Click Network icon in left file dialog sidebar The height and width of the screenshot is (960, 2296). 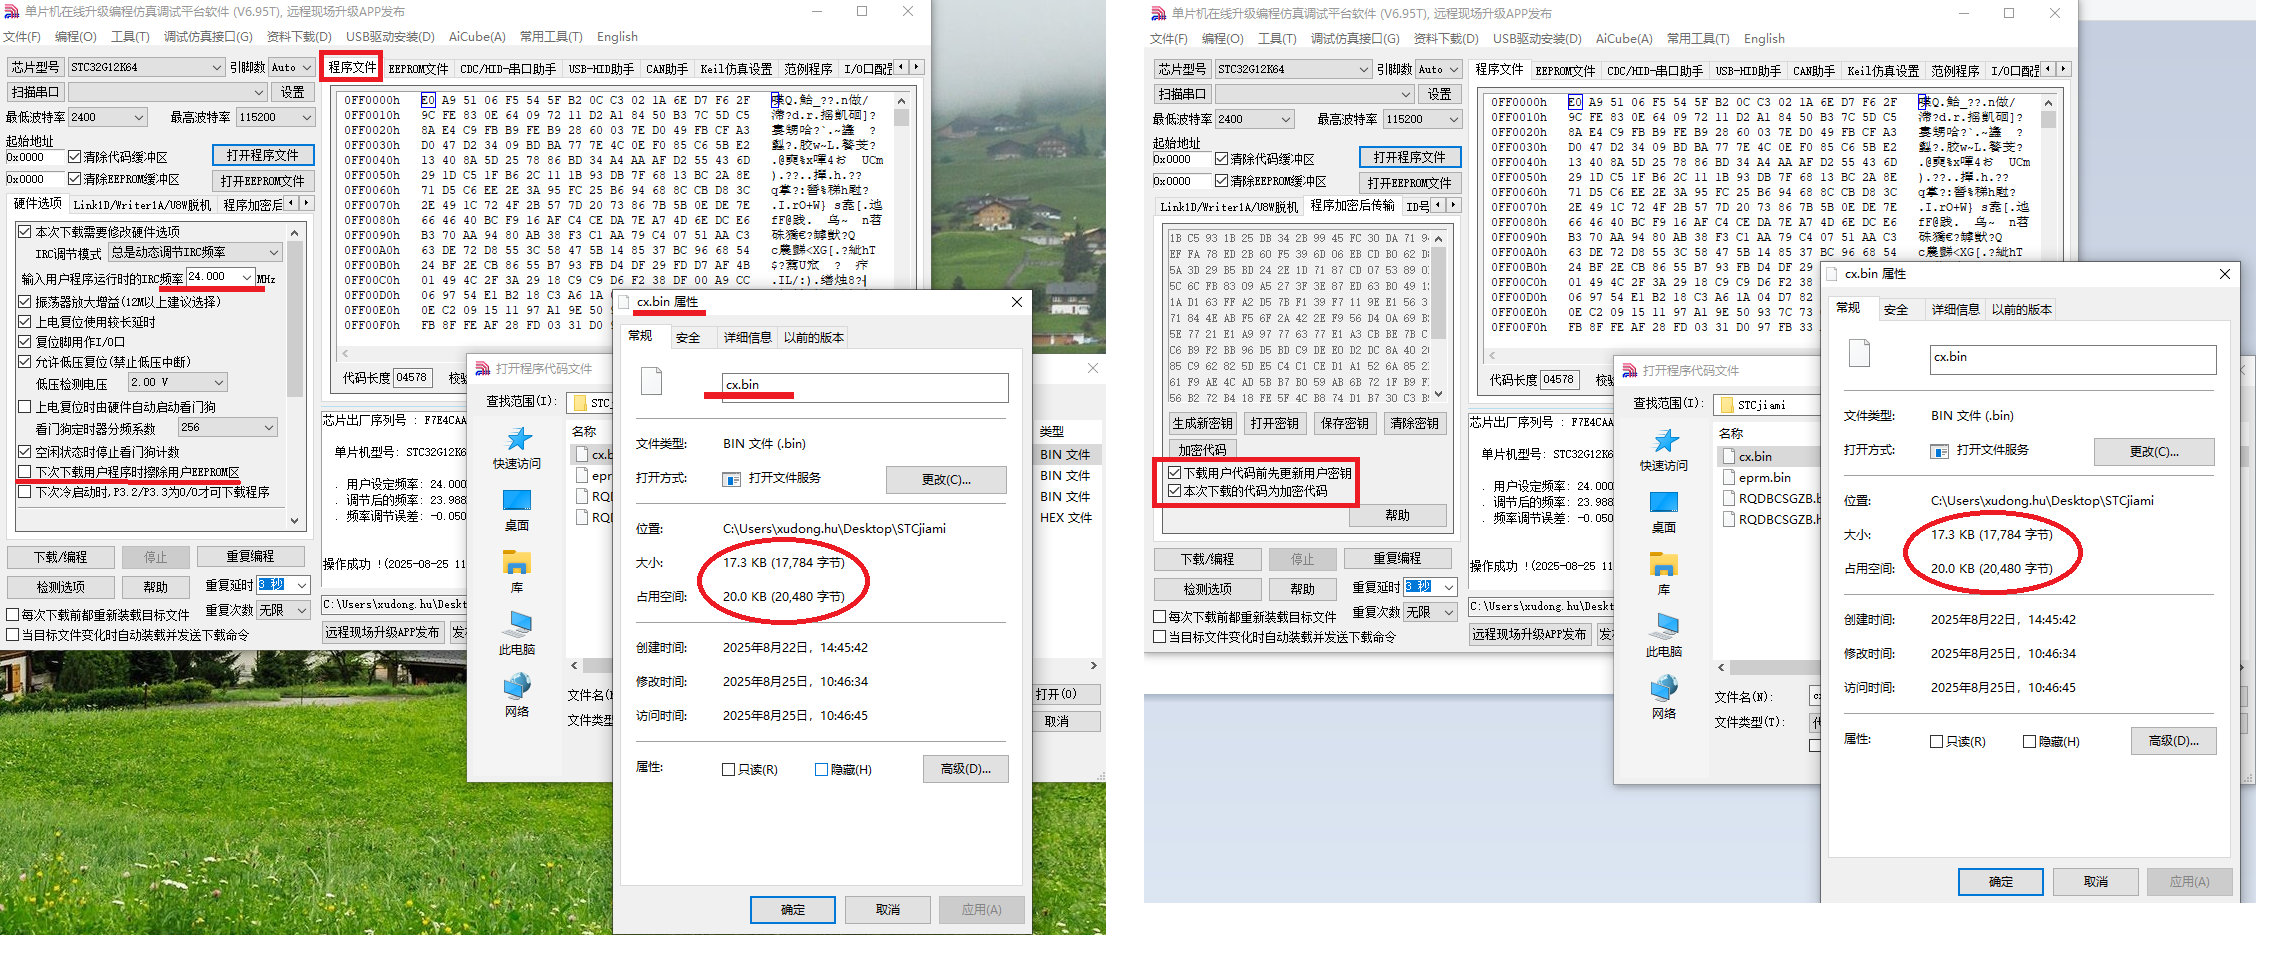point(517,686)
